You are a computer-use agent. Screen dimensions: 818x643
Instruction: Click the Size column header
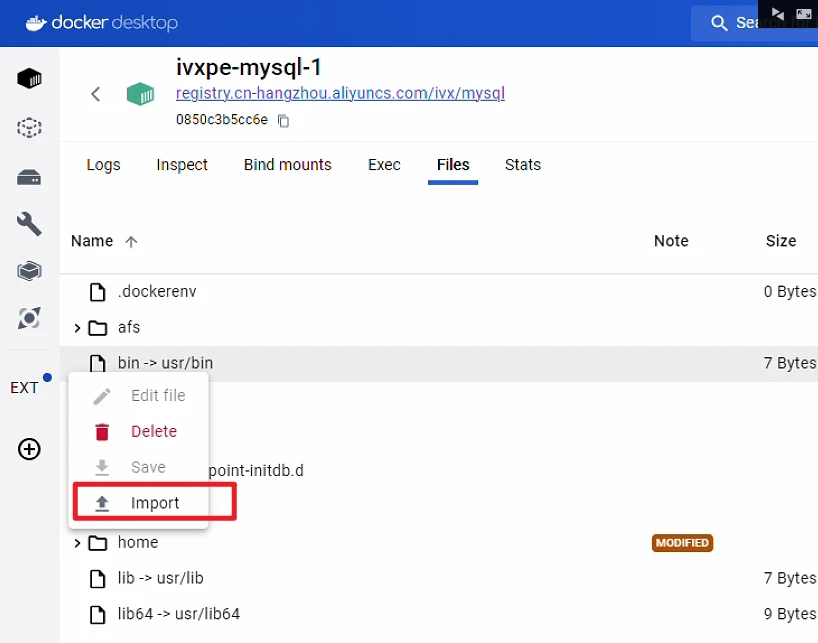(780, 241)
